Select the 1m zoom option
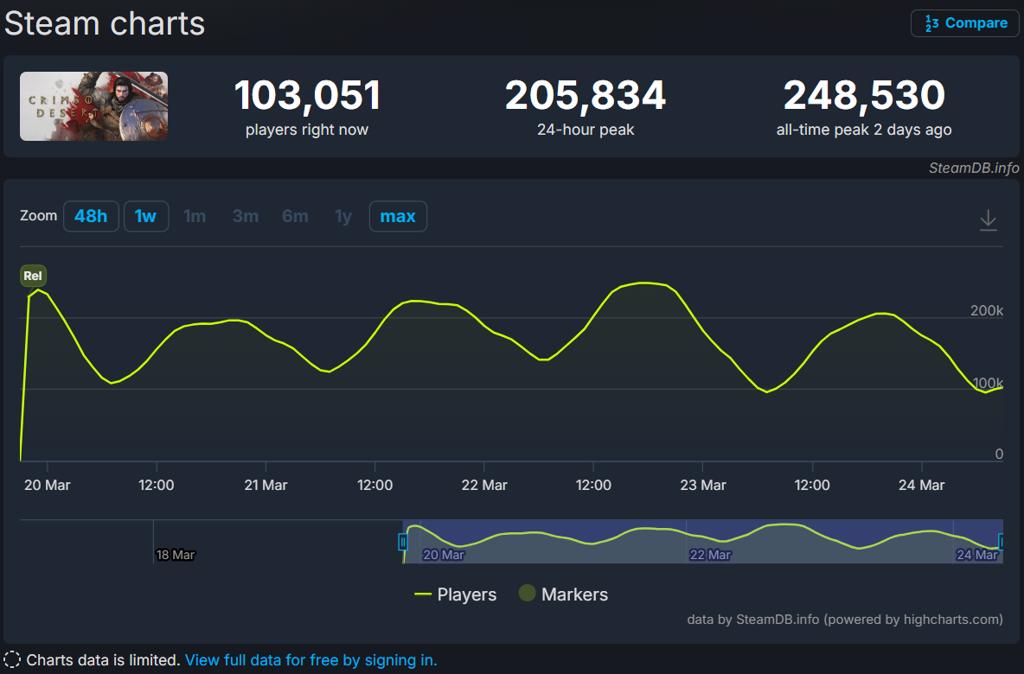This screenshot has width=1024, height=674. pos(195,216)
